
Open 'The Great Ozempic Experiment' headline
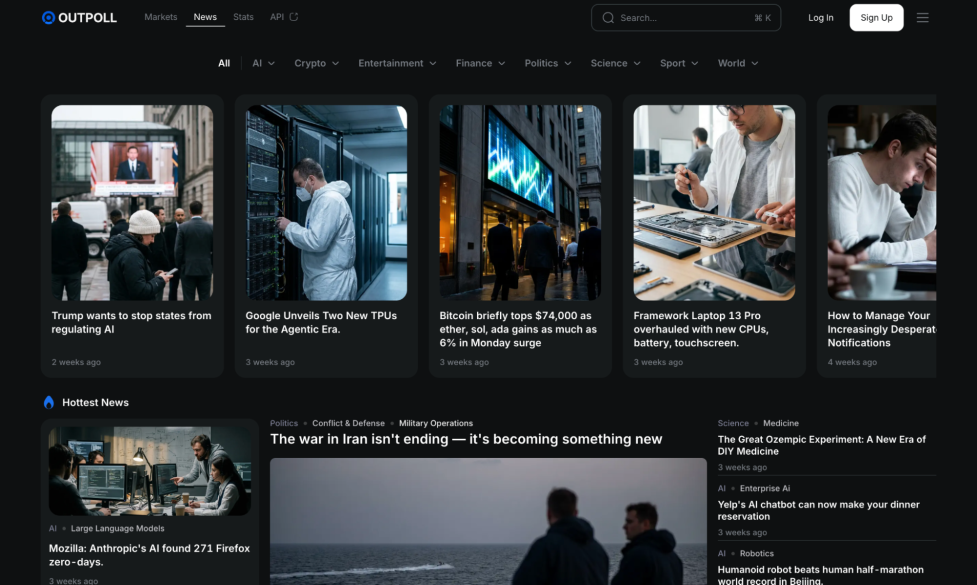click(x=821, y=445)
